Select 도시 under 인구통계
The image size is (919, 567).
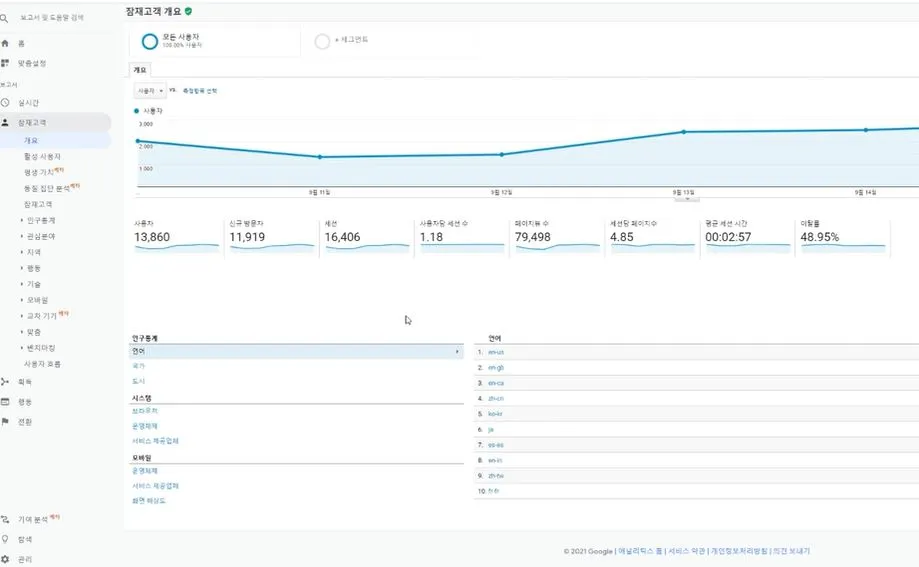[138, 381]
